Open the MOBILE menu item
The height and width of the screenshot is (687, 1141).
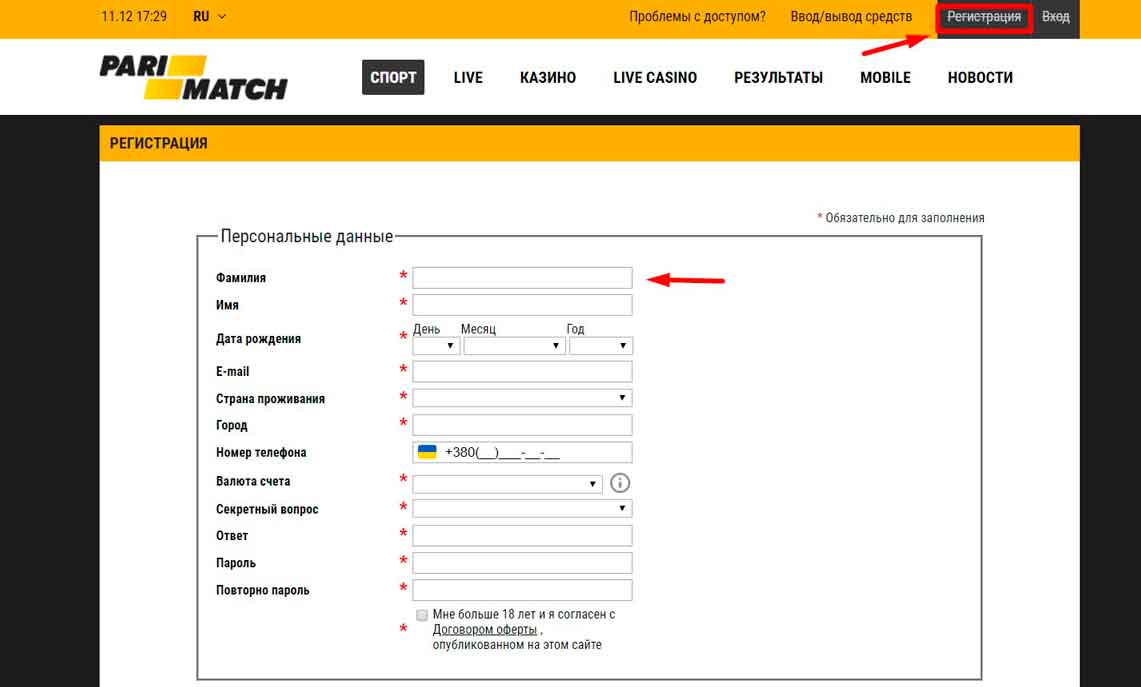[x=885, y=77]
